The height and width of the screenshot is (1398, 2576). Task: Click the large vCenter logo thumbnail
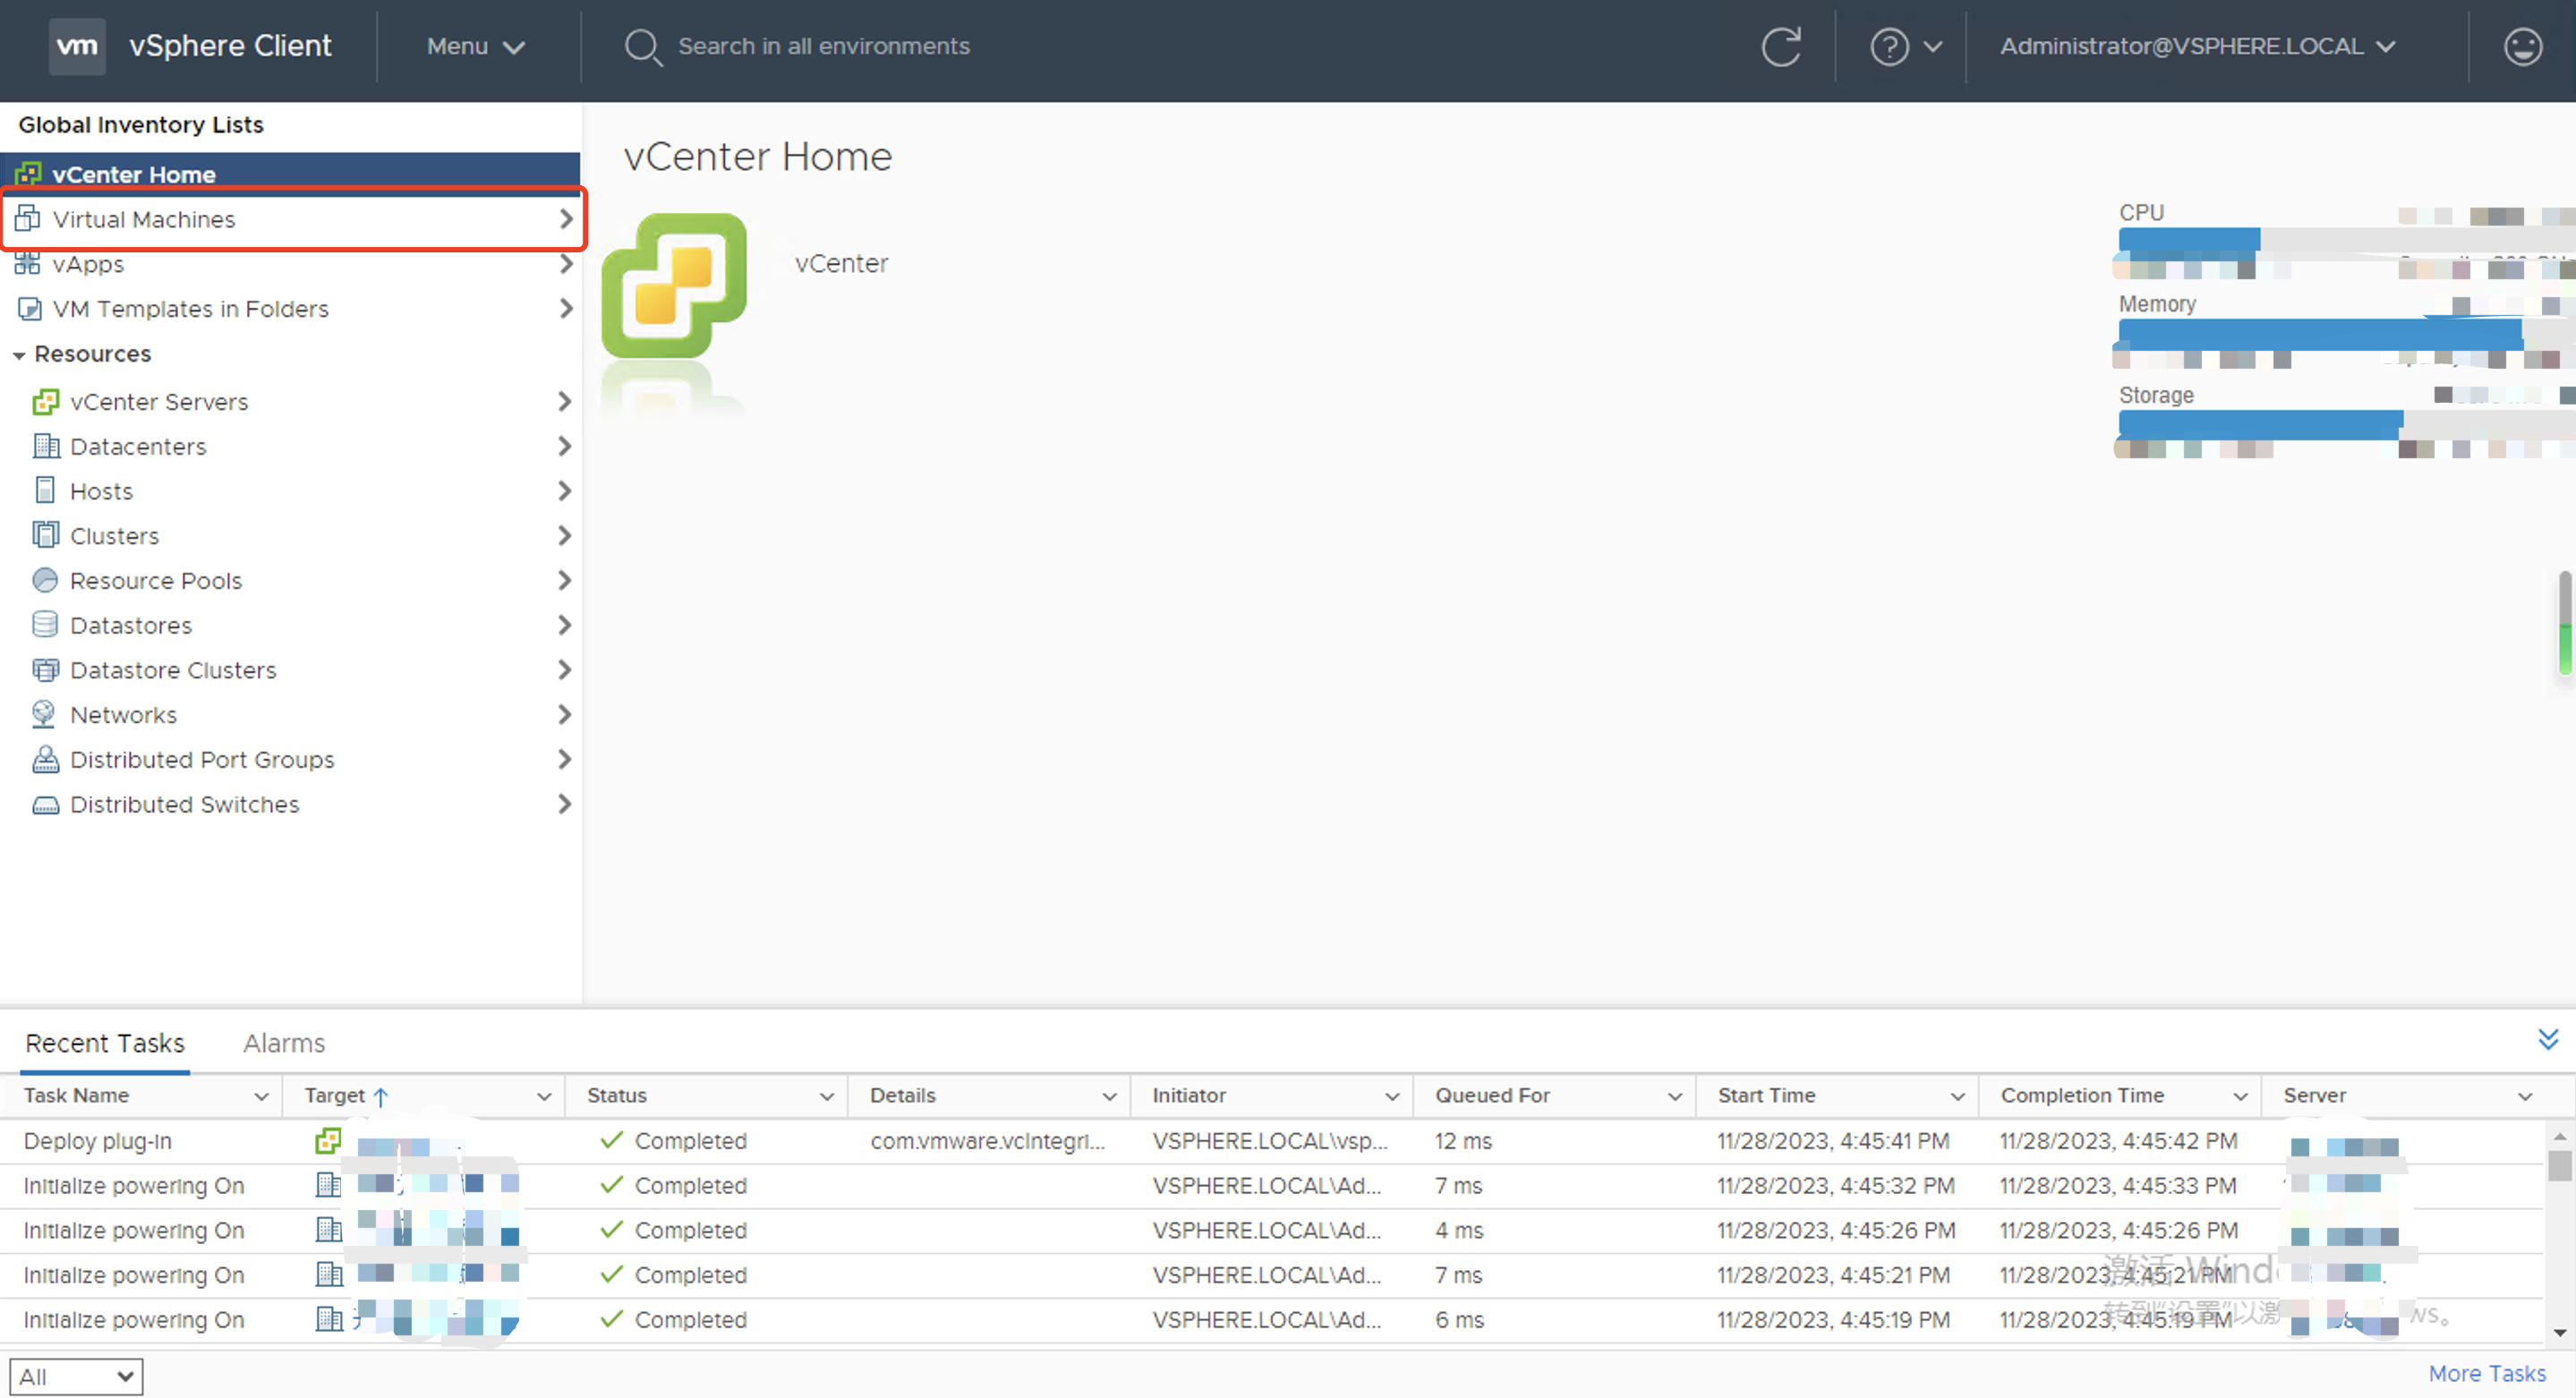coord(674,285)
